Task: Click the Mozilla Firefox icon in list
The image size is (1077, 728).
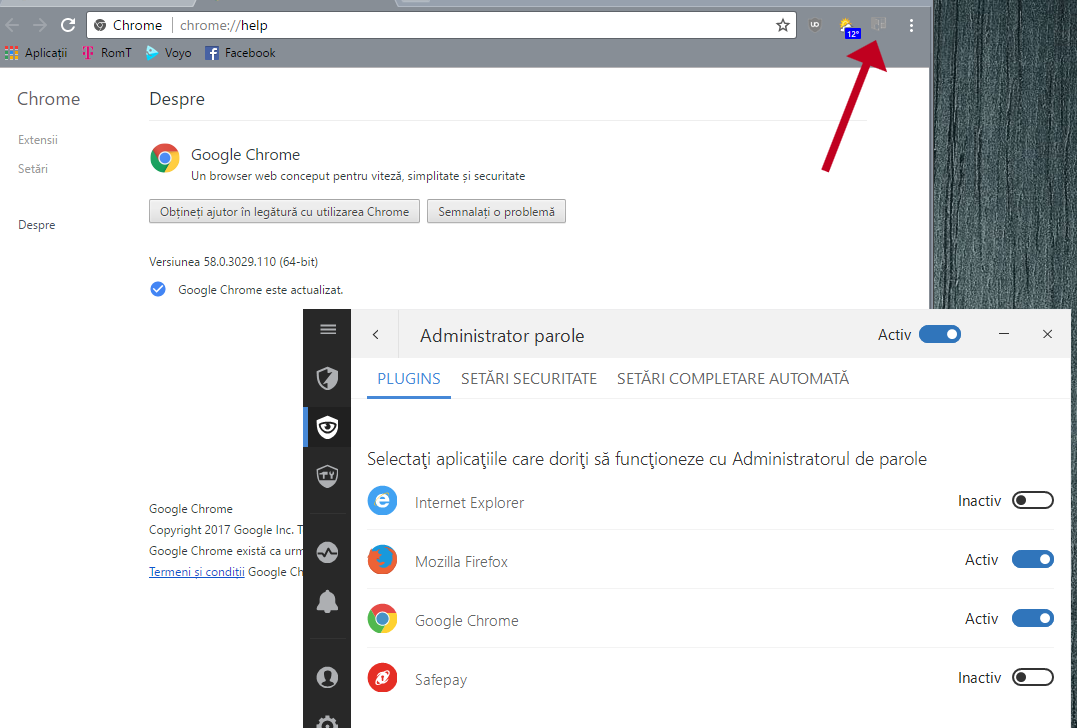Action: (x=383, y=560)
